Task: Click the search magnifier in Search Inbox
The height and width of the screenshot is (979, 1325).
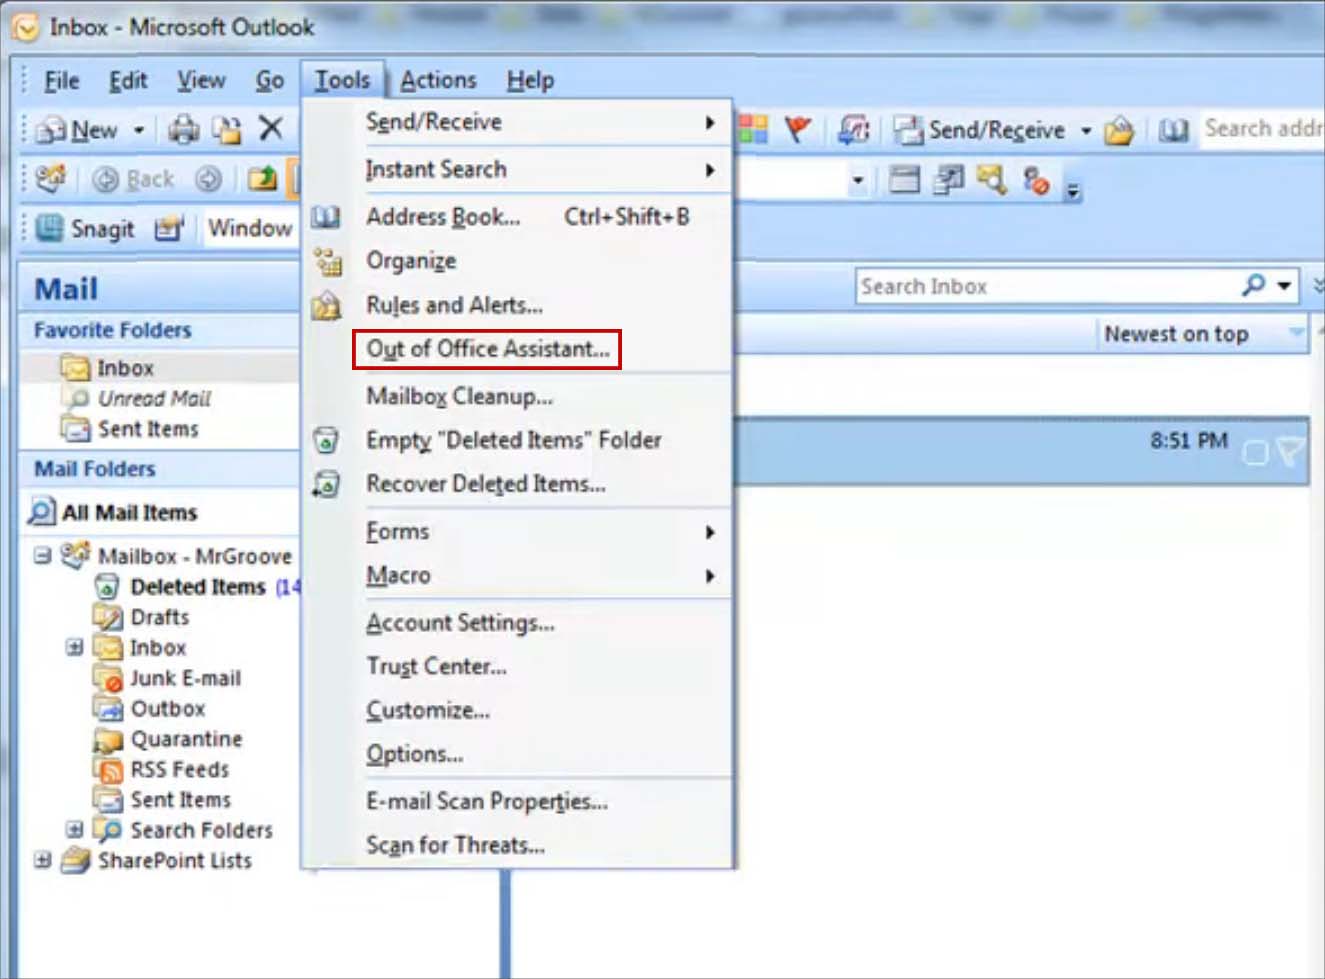Action: pyautogui.click(x=1253, y=285)
